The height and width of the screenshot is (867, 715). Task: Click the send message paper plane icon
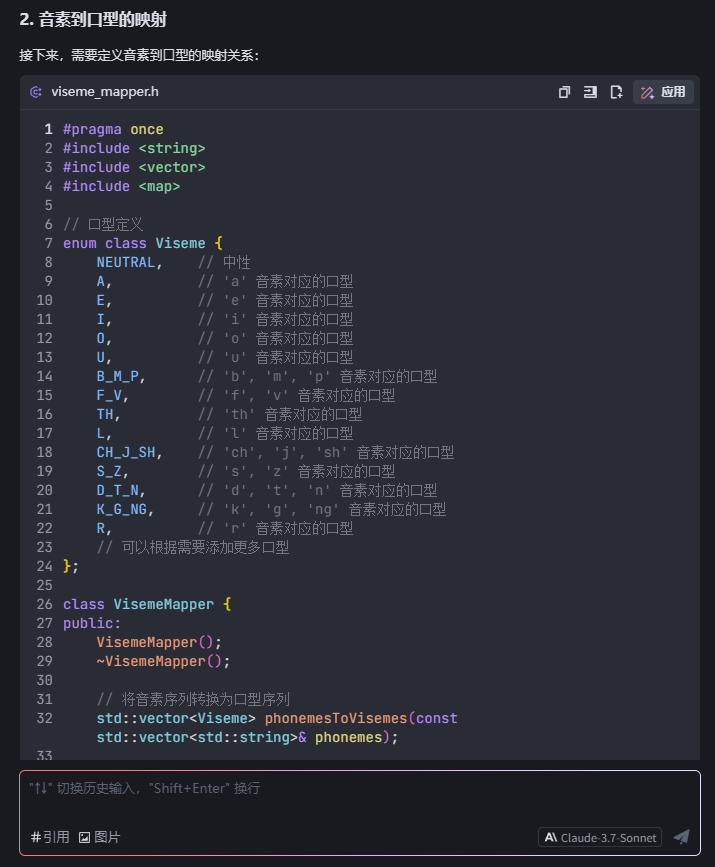pyautogui.click(x=681, y=837)
